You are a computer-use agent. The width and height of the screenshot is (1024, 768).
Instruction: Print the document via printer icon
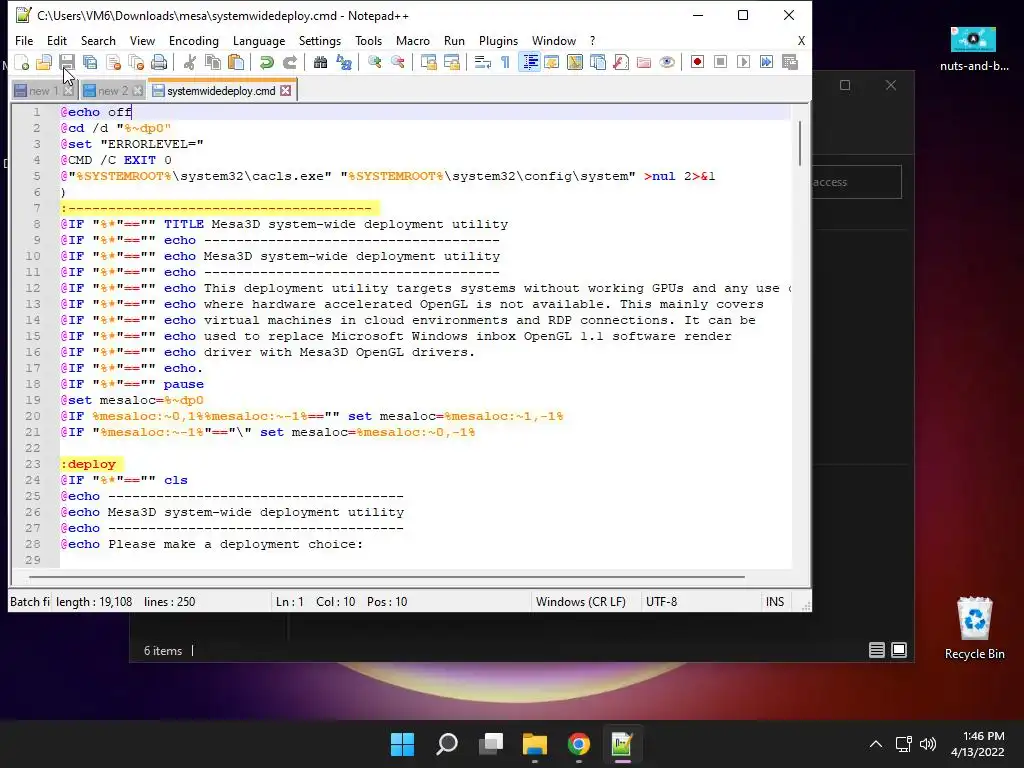point(159,62)
